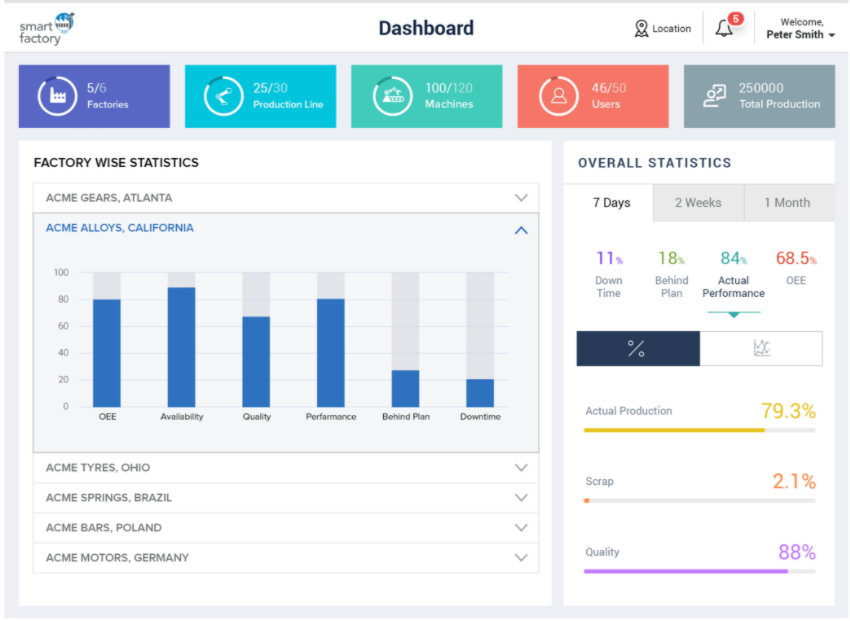Image resolution: width=850 pixels, height=621 pixels.
Task: Click the Total Production transfer icon
Action: pos(715,97)
